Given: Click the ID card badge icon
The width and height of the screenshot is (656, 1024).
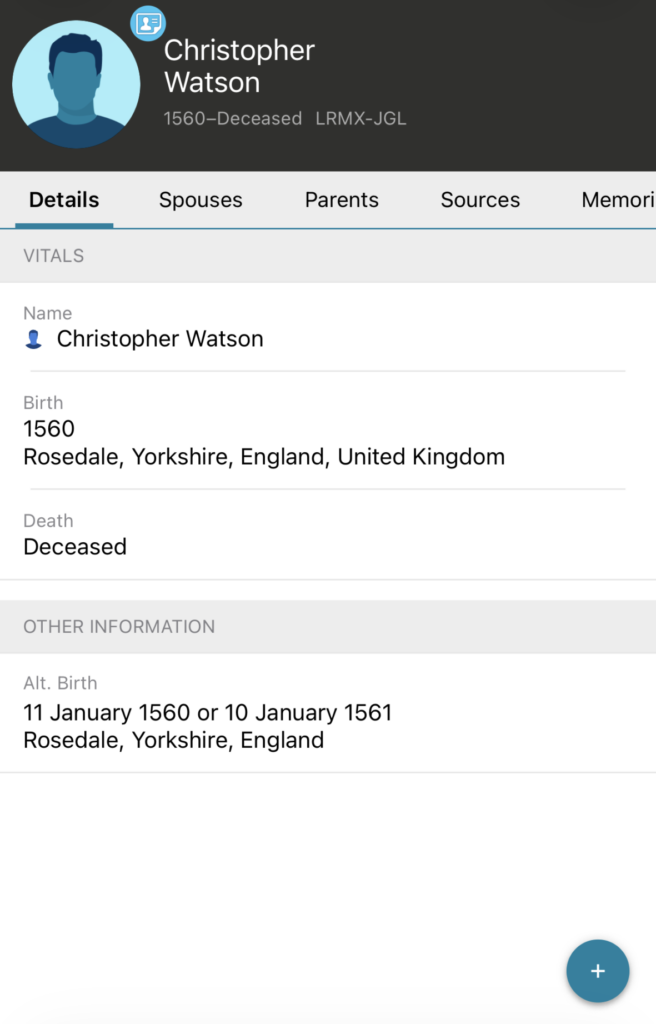Looking at the screenshot, I should point(148,22).
